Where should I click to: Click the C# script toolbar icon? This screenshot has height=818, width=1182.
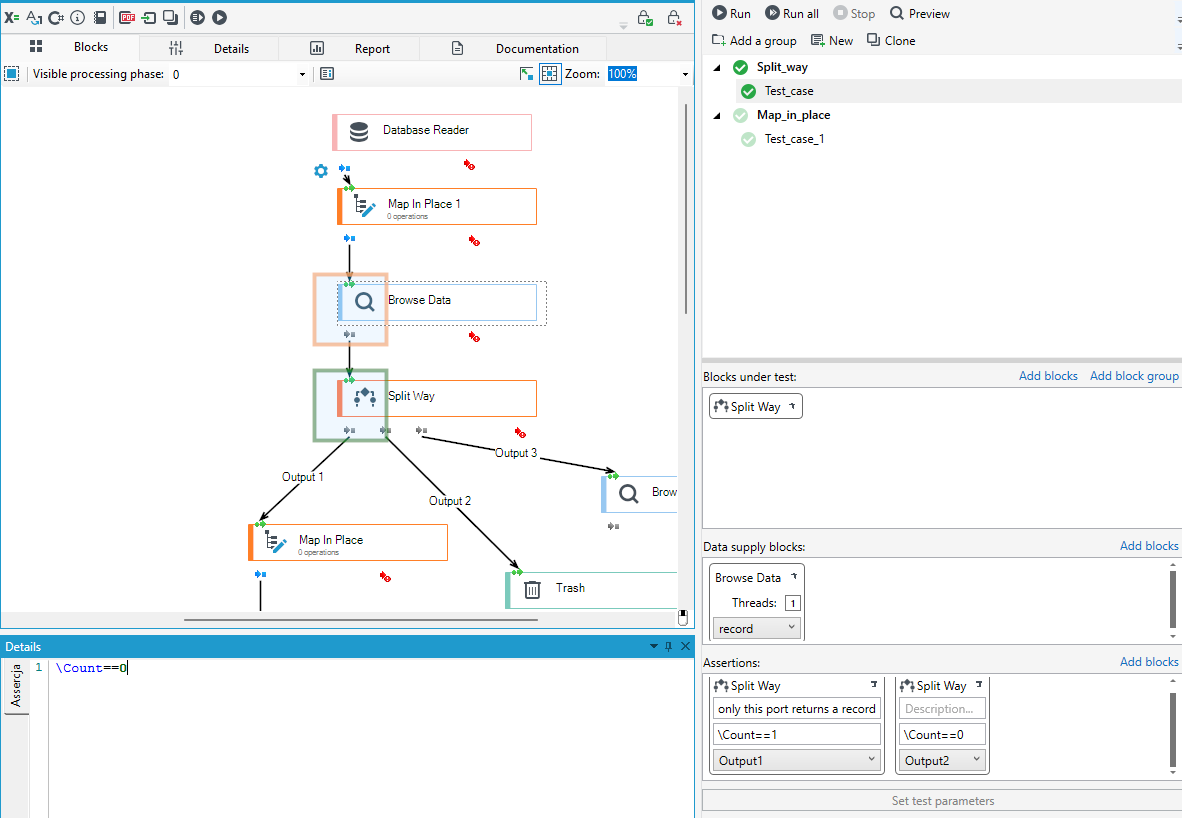[56, 17]
